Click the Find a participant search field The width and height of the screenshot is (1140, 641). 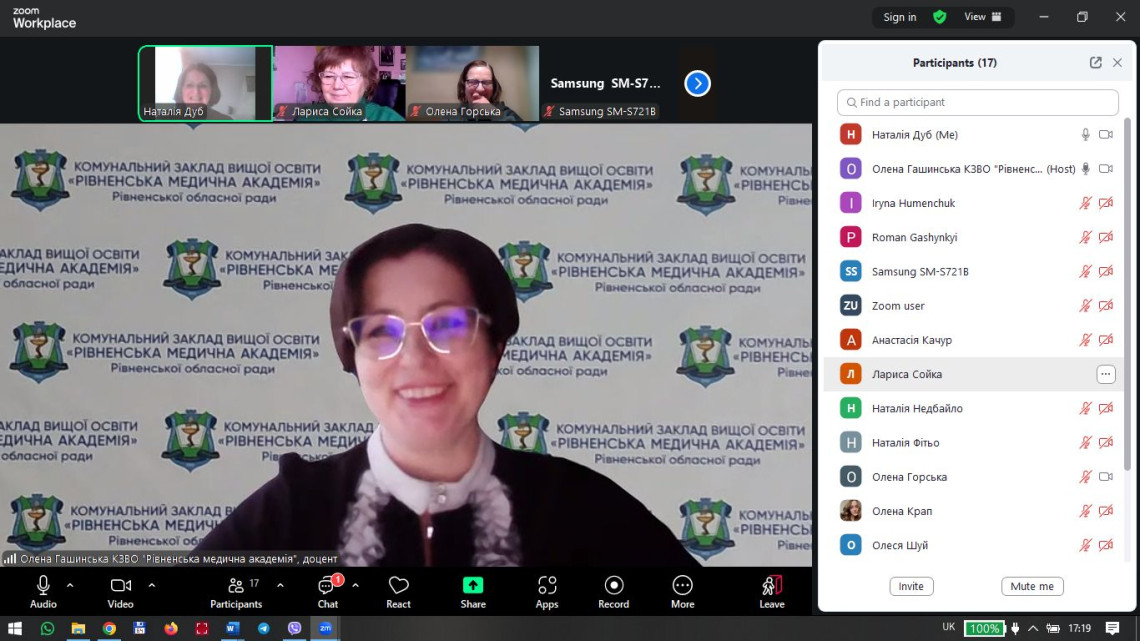coord(977,102)
